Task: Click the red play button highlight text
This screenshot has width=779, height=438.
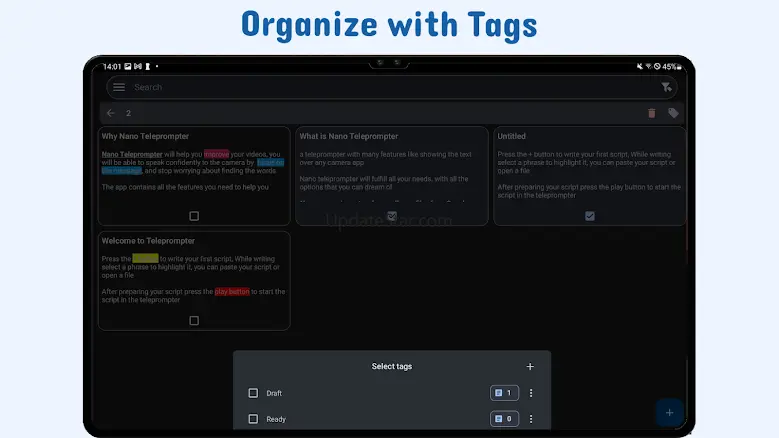Action: tap(232, 292)
